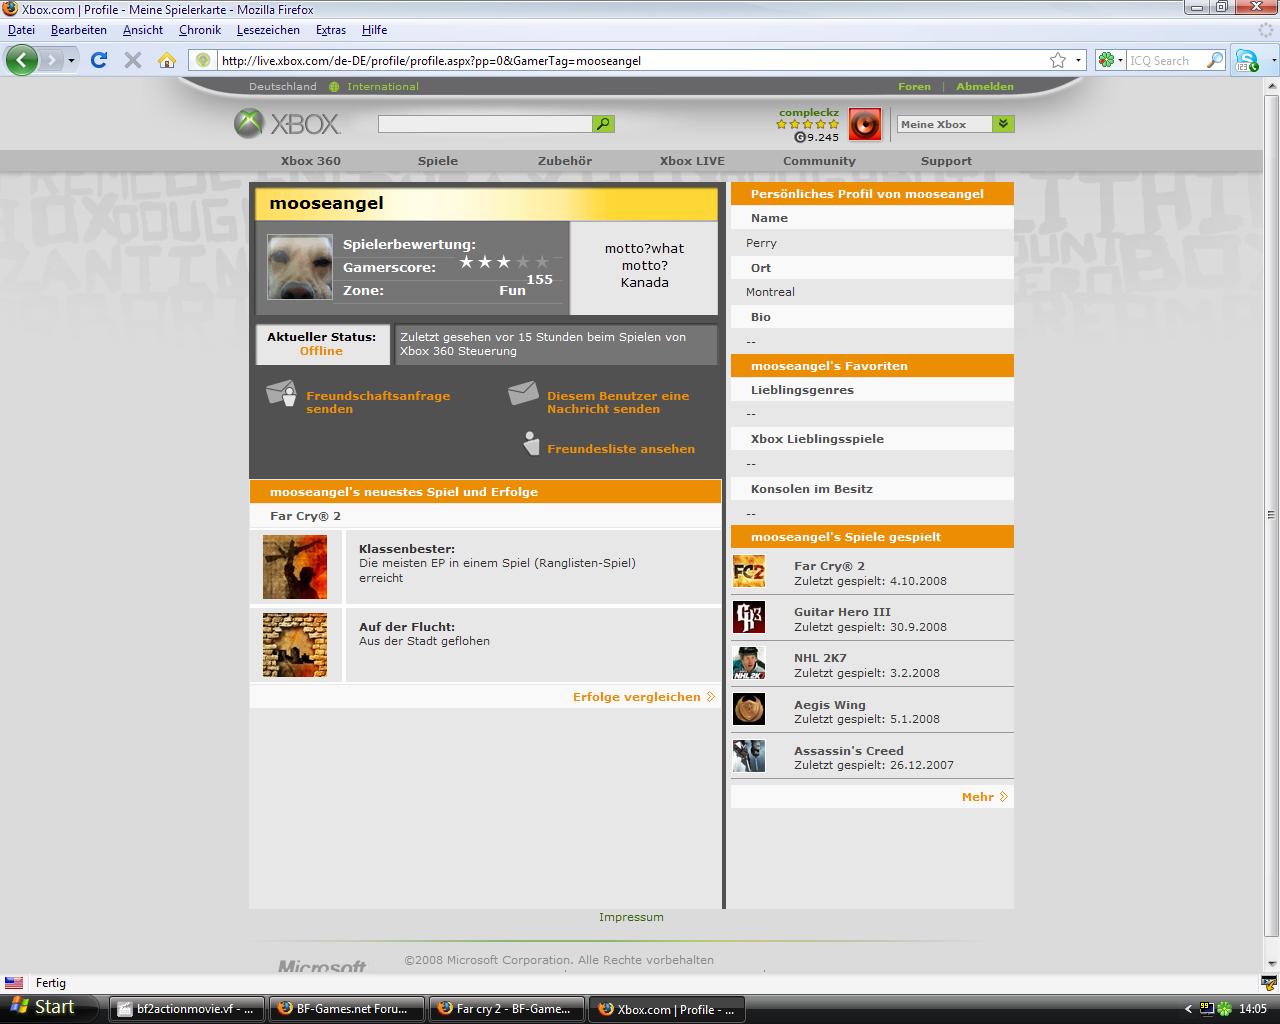
Task: Open the Extras menu
Action: [x=331, y=30]
